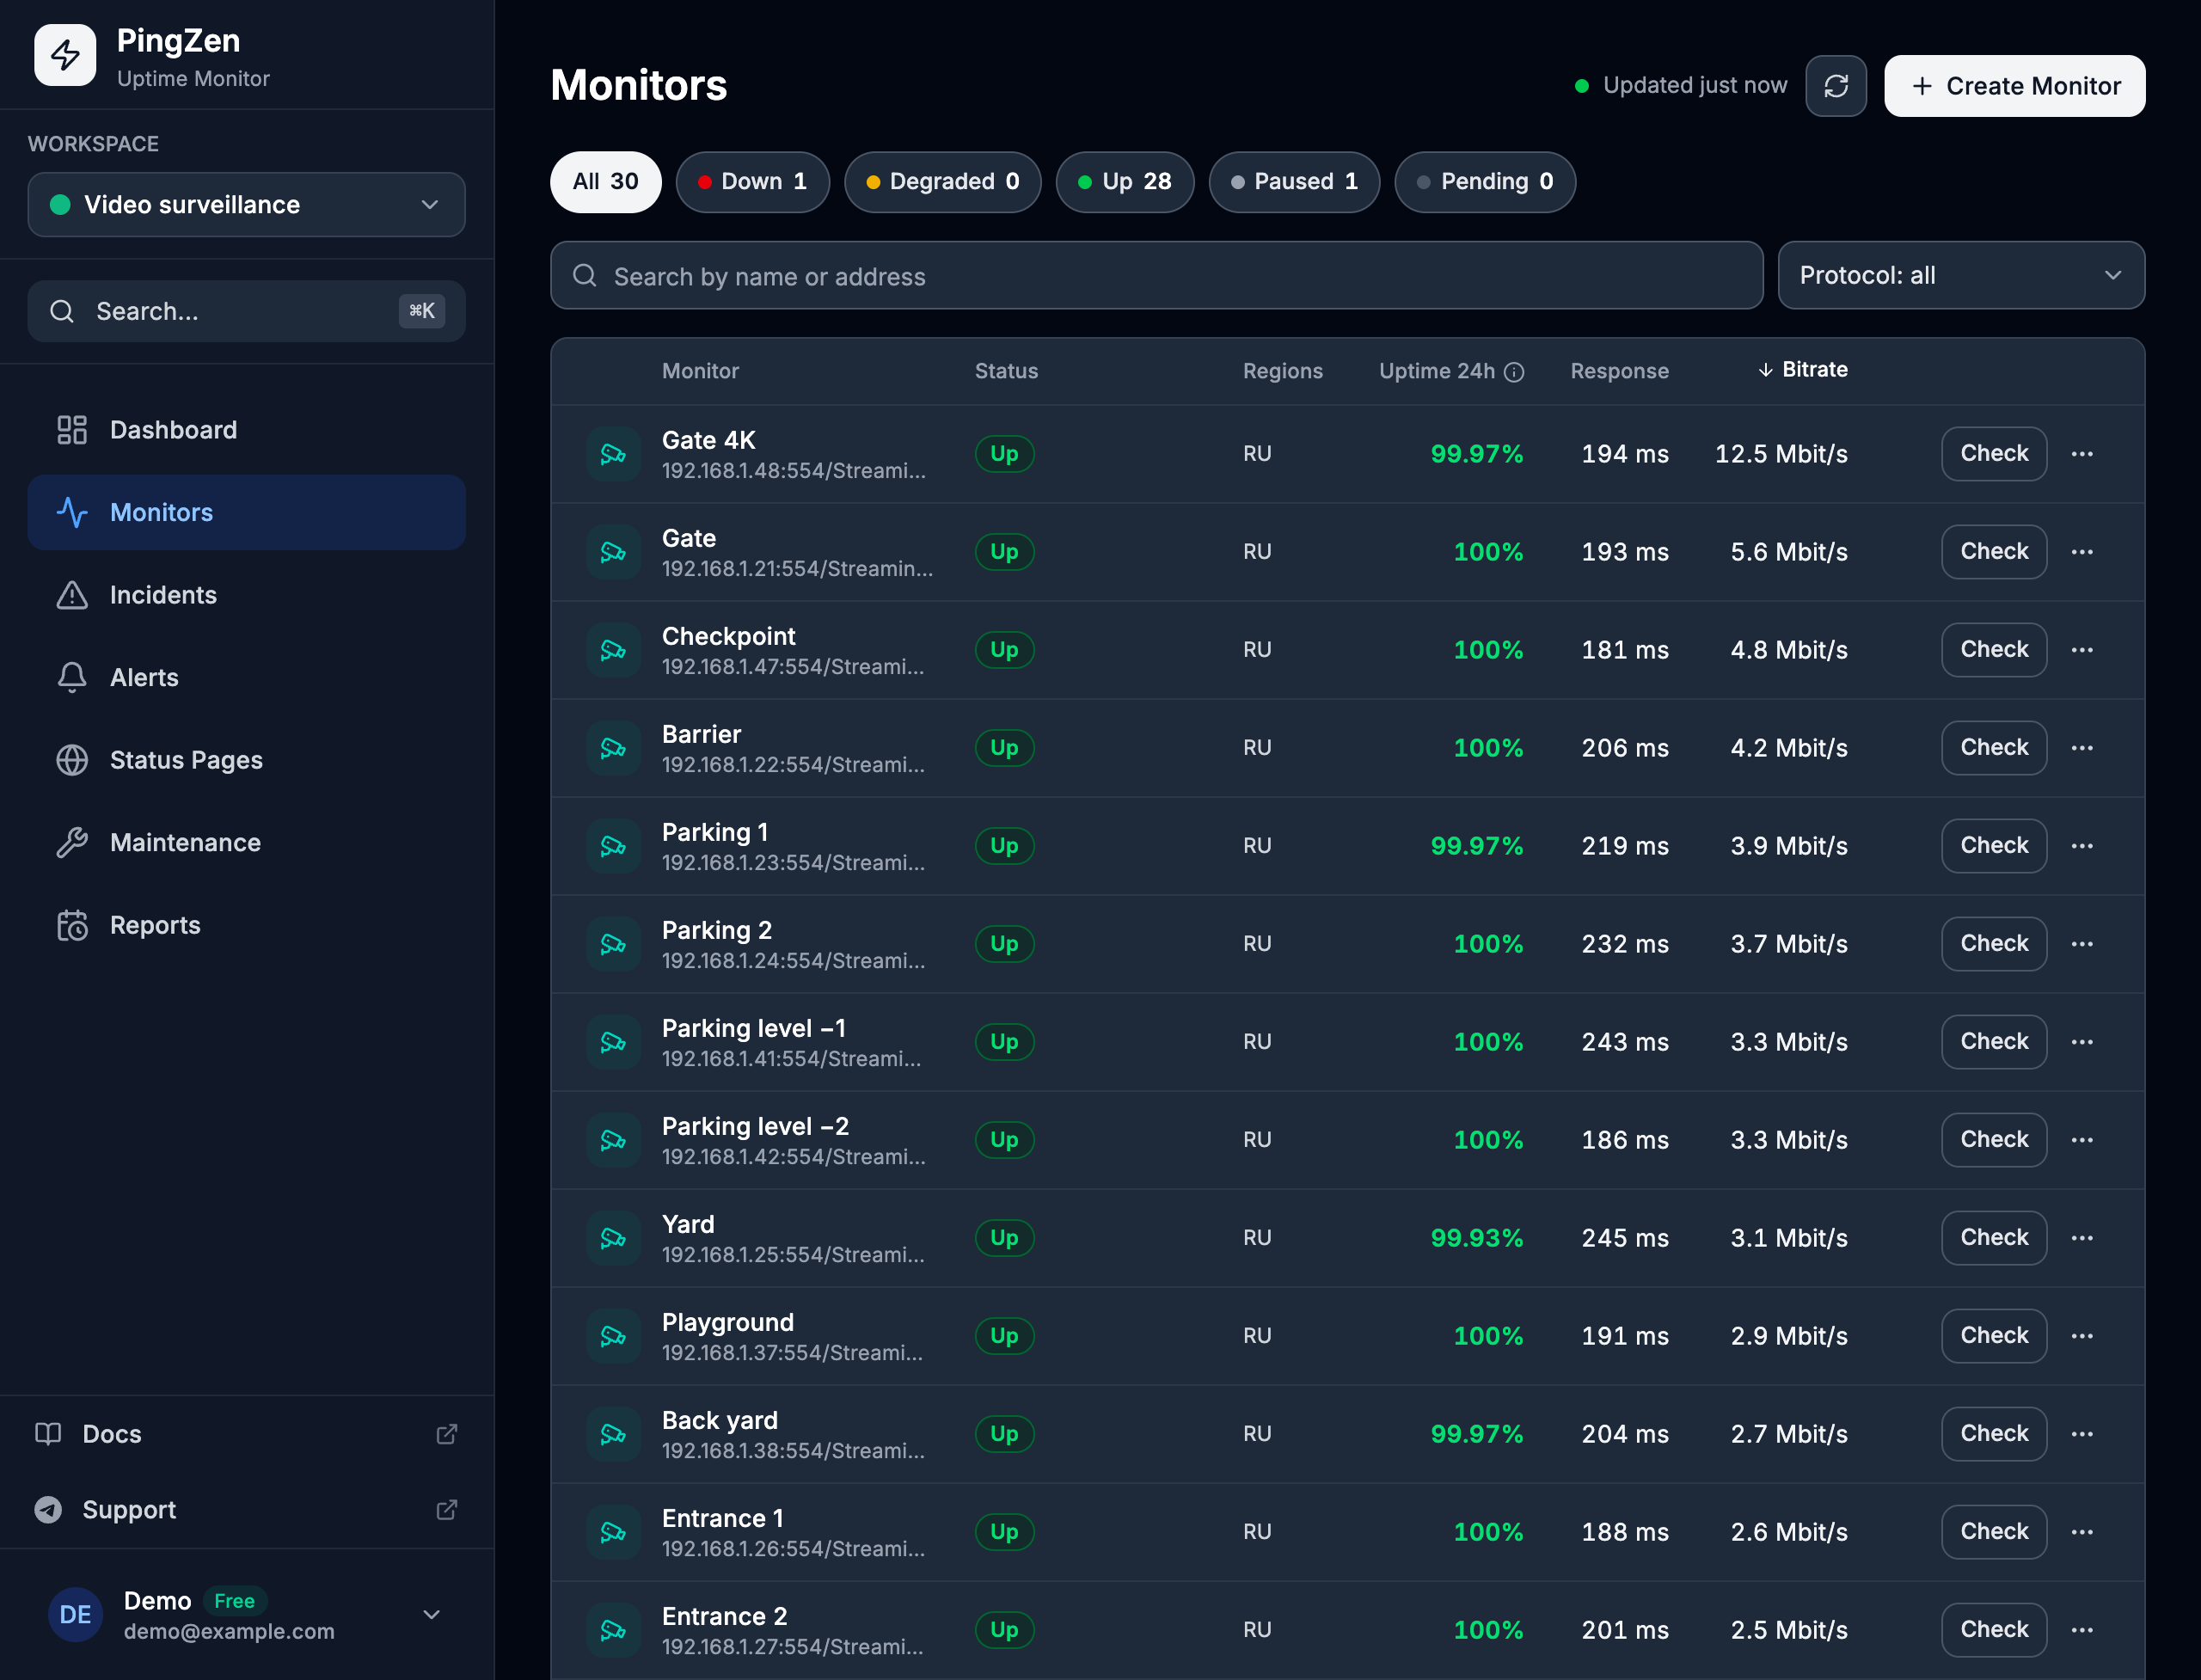Image resolution: width=2201 pixels, height=1680 pixels.
Task: Open the Video surveillance workspace dropdown
Action: pyautogui.click(x=246, y=205)
